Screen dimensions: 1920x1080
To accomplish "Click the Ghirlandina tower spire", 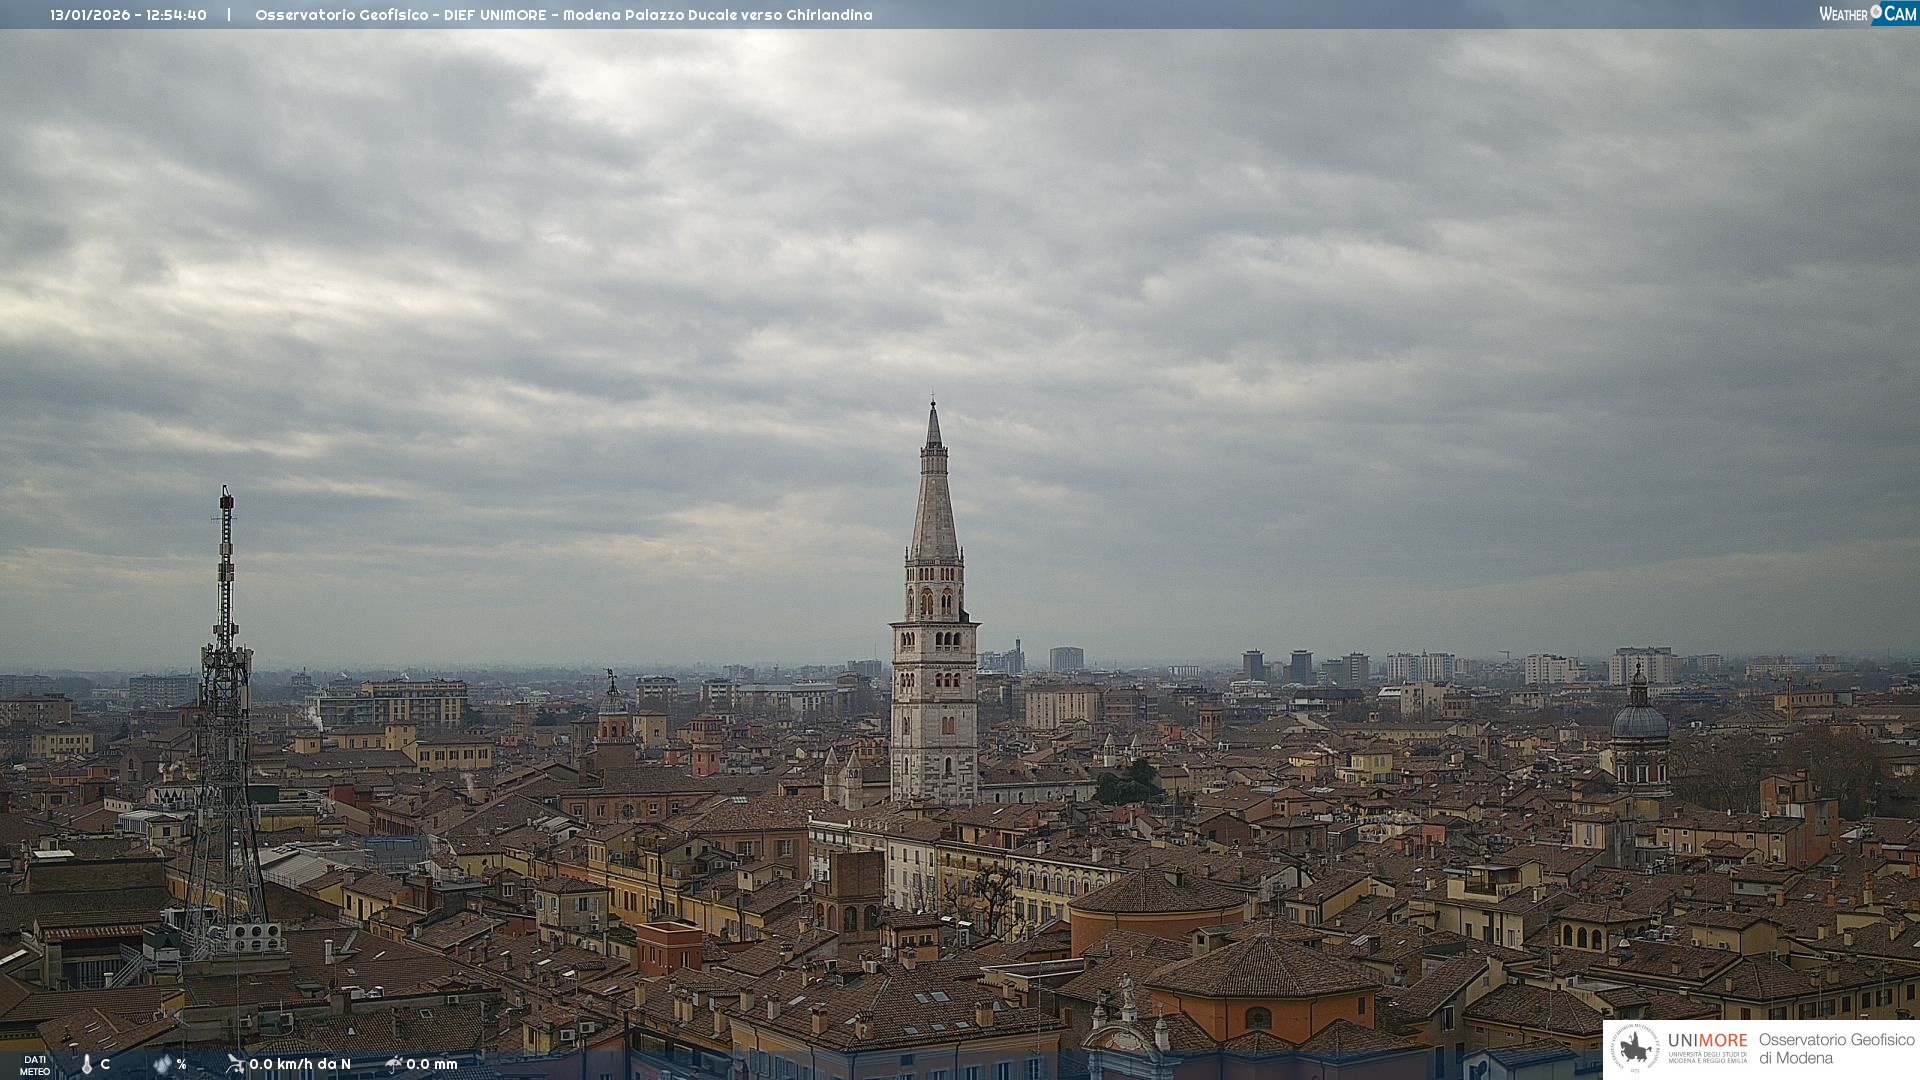I will click(934, 500).
